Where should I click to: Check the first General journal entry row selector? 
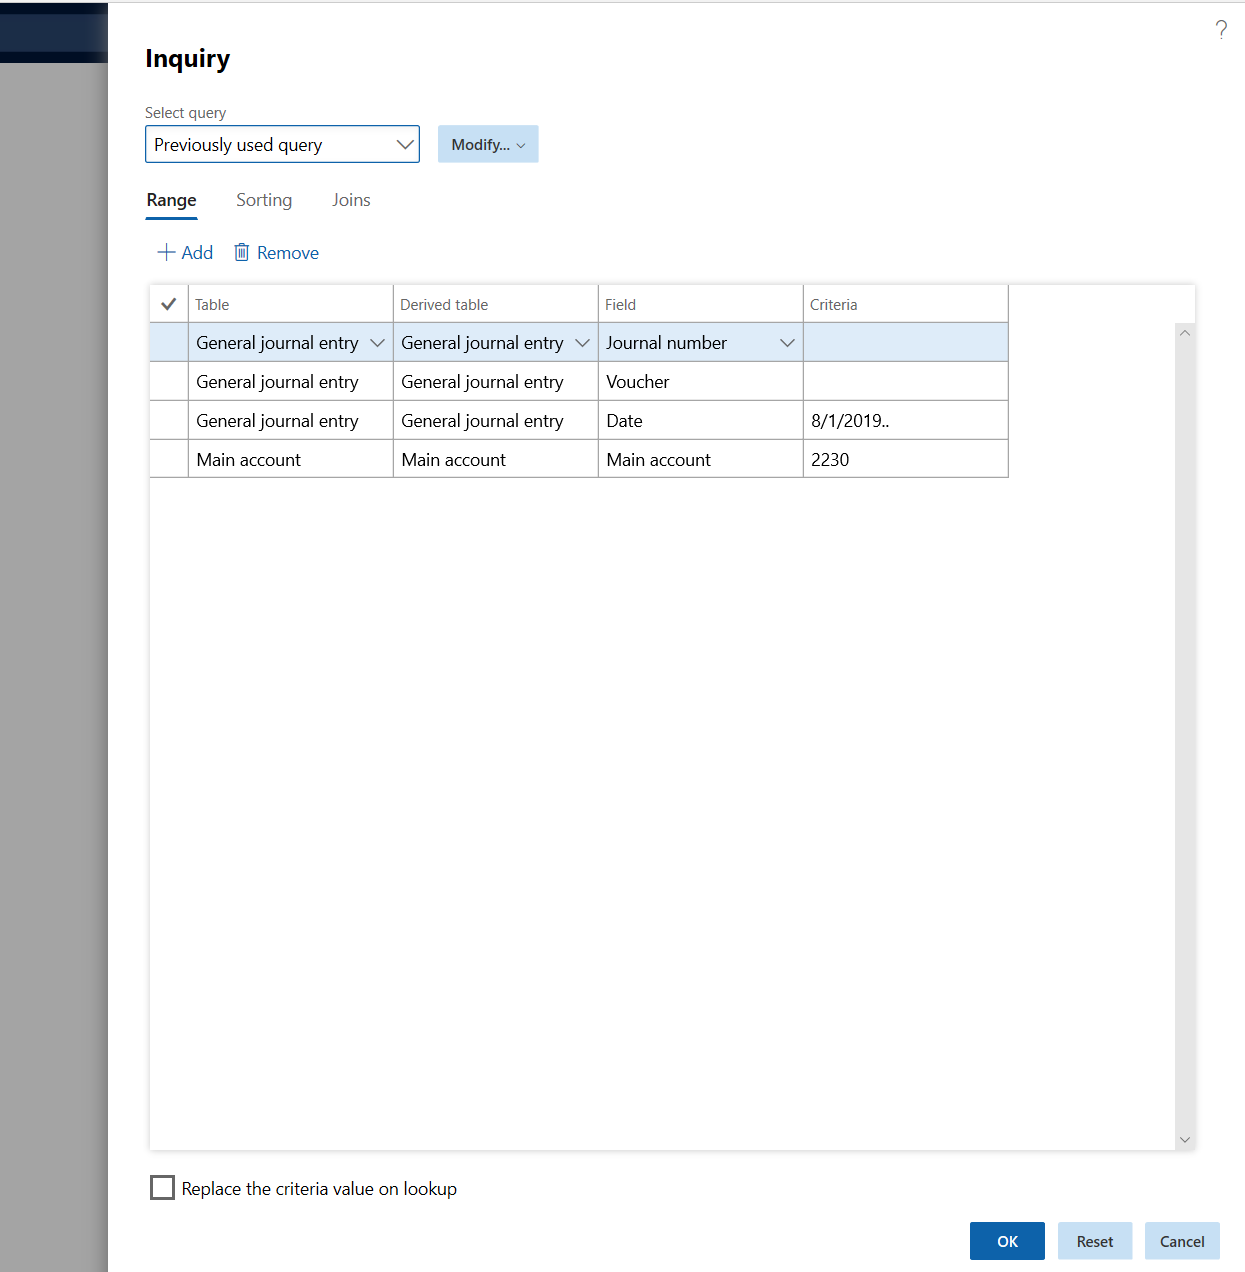pos(168,342)
